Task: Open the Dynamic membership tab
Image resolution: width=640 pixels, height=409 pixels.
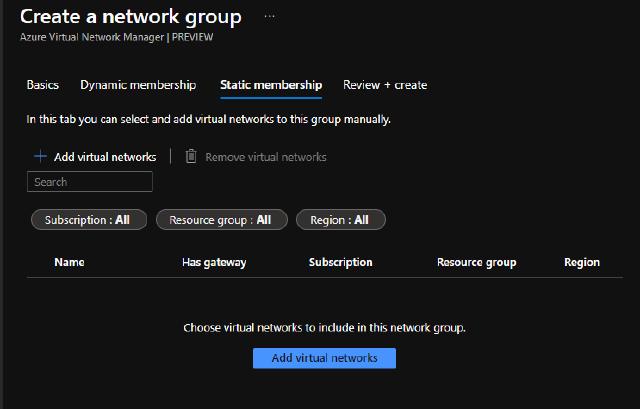Action: [x=138, y=85]
